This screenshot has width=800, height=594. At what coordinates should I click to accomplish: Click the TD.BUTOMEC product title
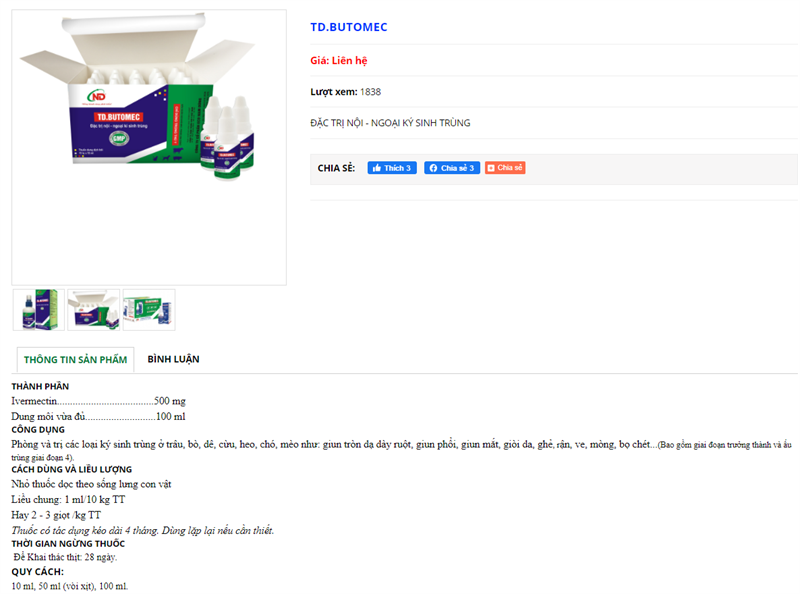pos(348,27)
